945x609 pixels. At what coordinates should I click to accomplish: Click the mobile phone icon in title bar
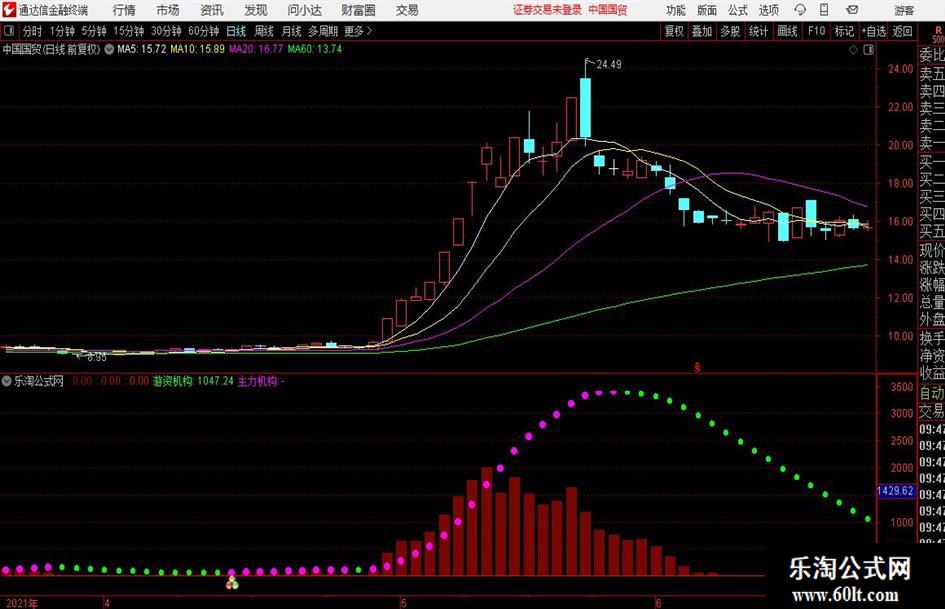click(824, 10)
